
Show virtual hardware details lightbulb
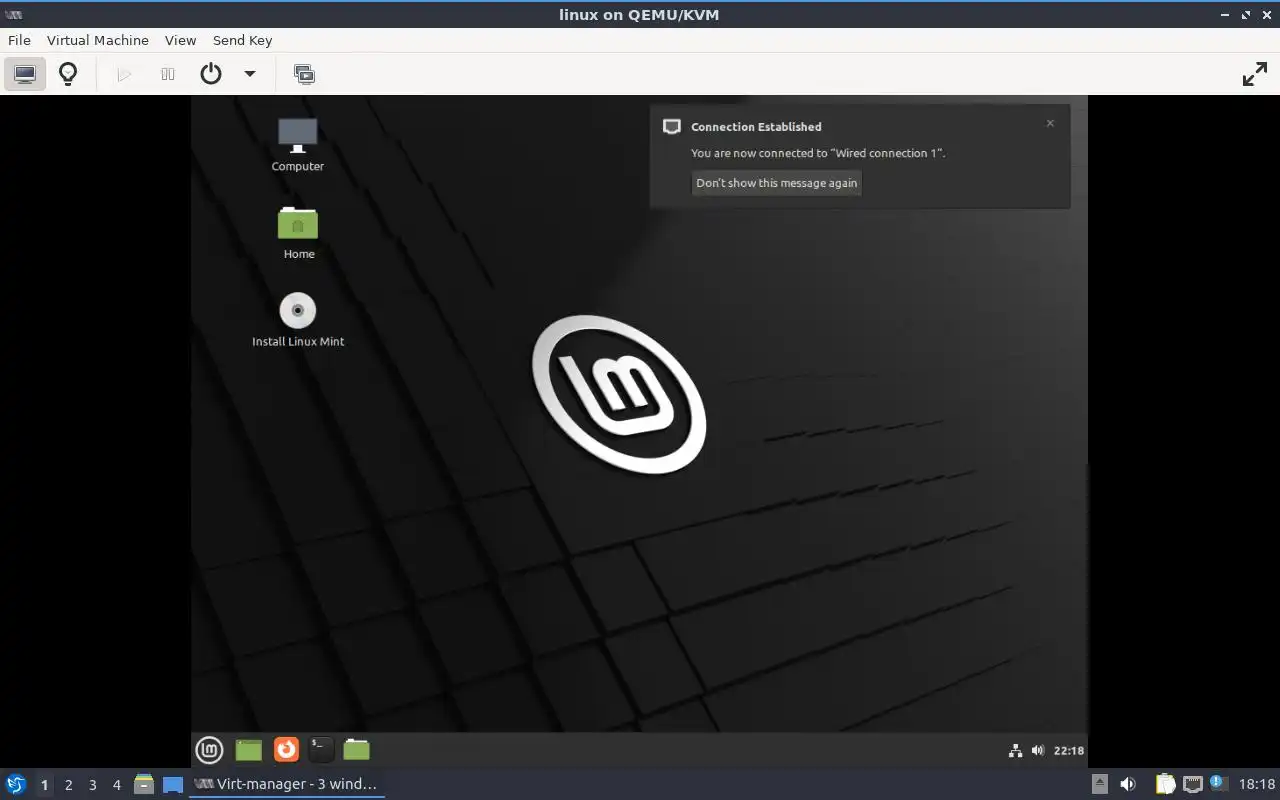tap(68, 74)
